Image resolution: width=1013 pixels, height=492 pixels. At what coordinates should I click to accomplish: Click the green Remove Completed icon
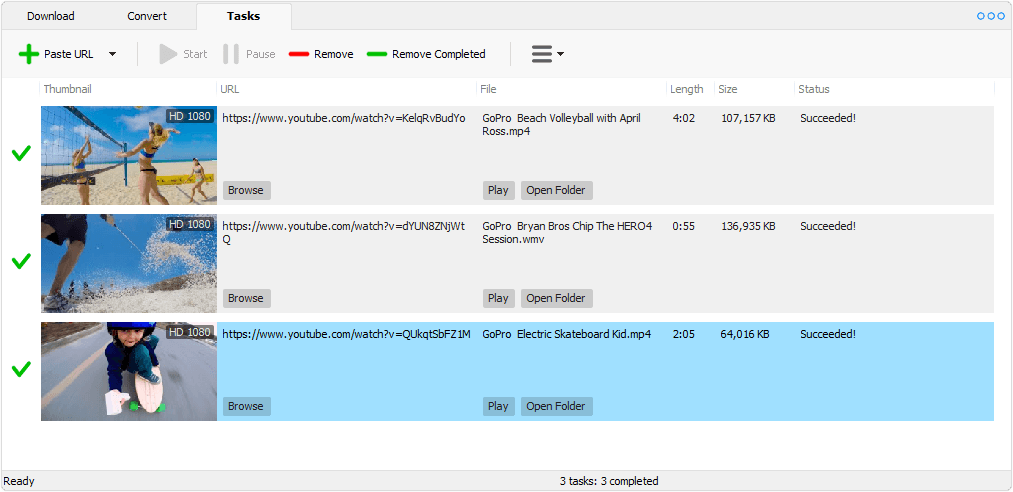(377, 54)
